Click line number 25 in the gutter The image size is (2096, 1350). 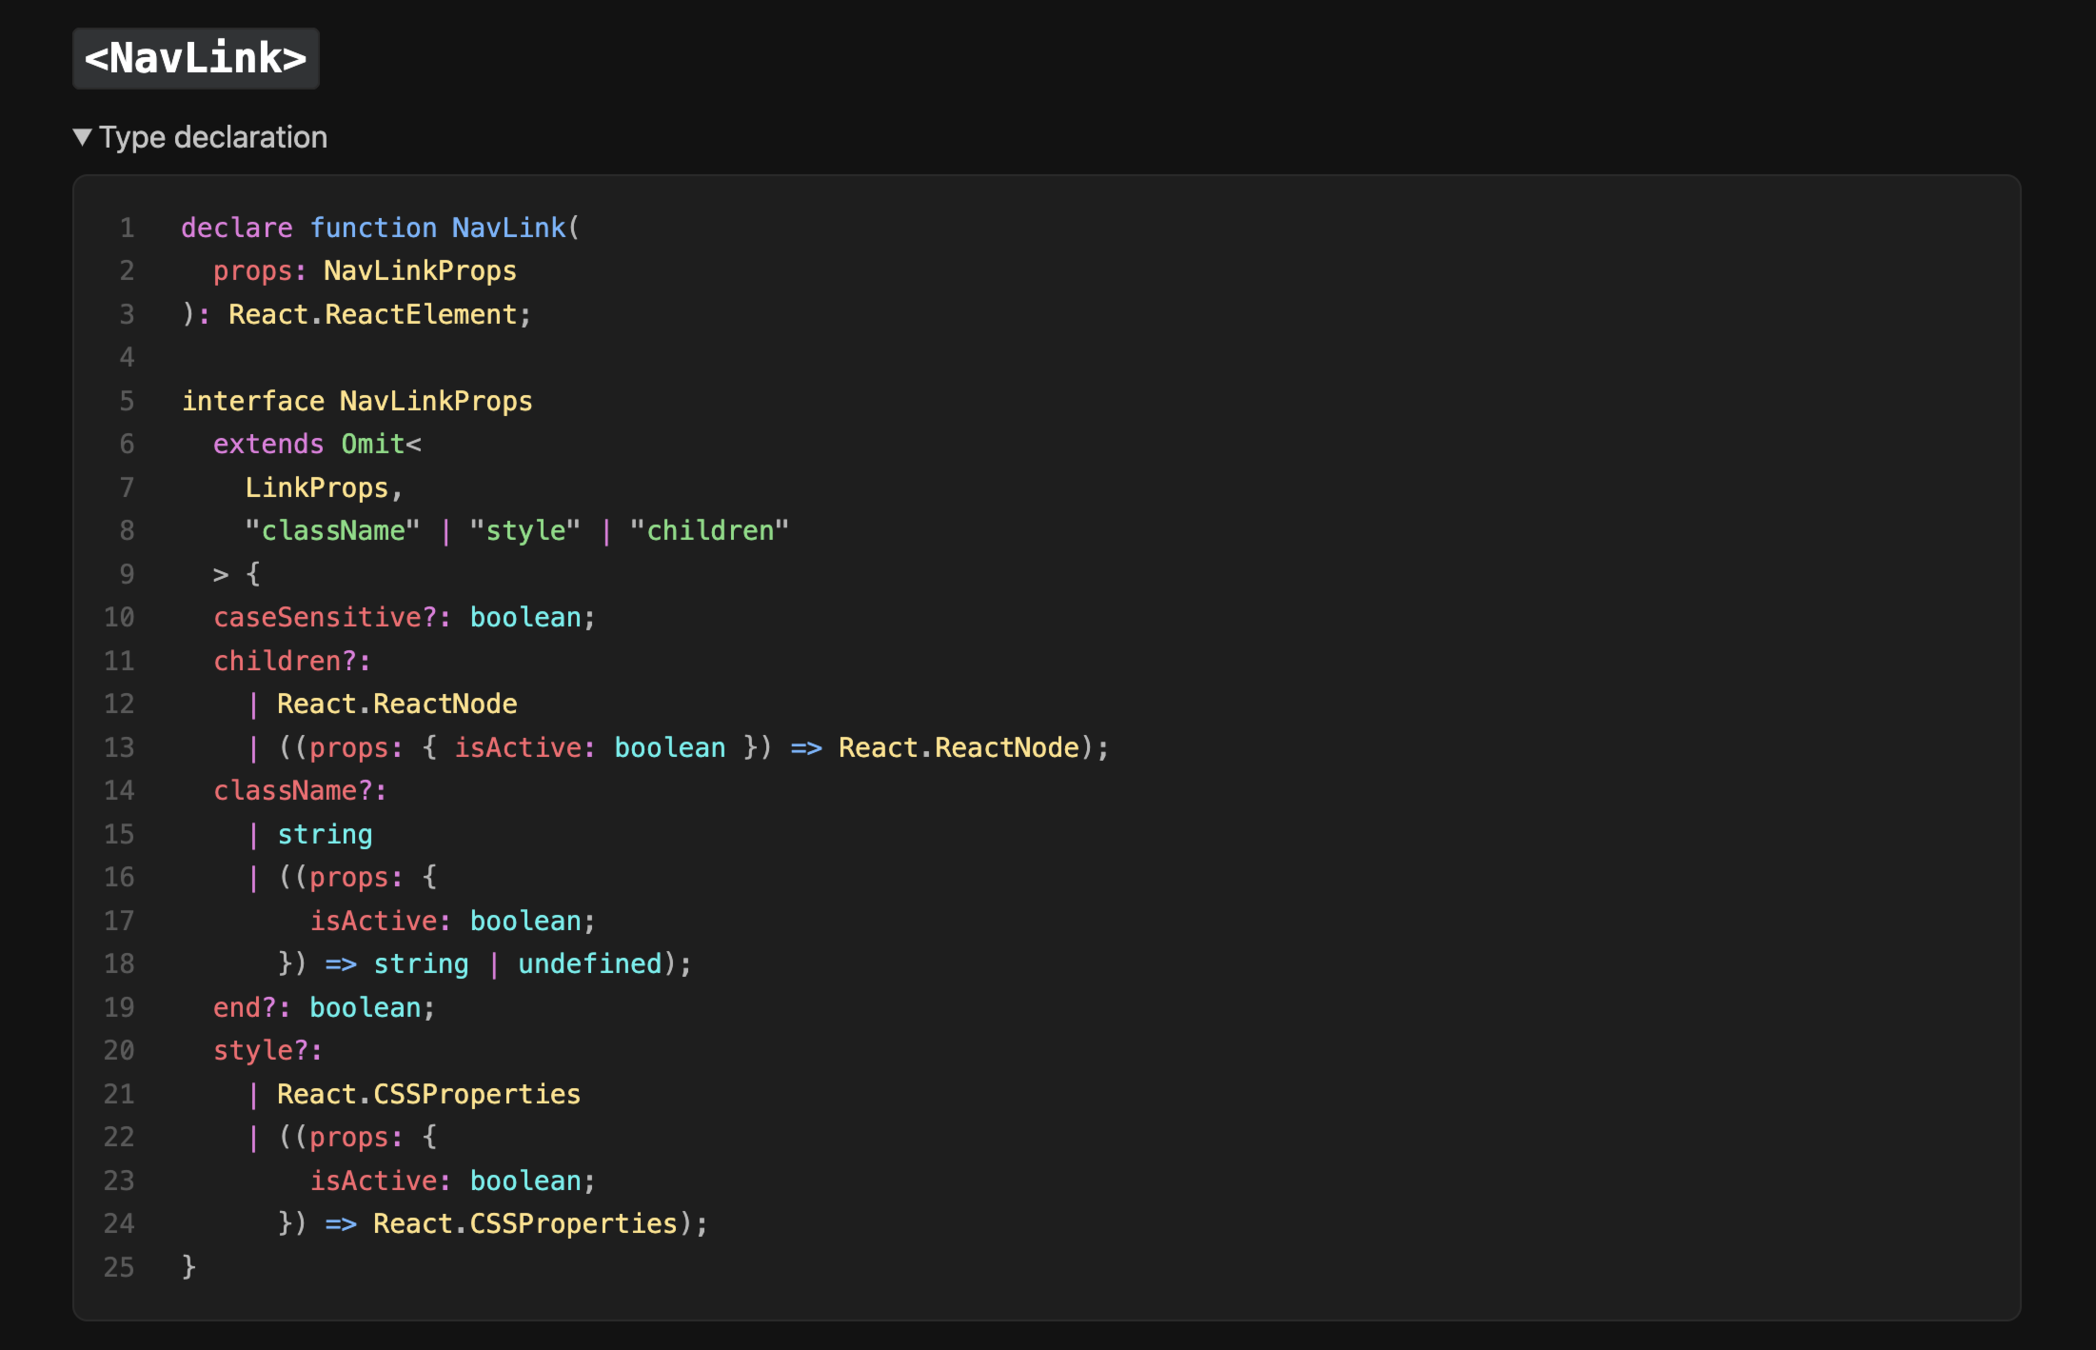coord(119,1267)
